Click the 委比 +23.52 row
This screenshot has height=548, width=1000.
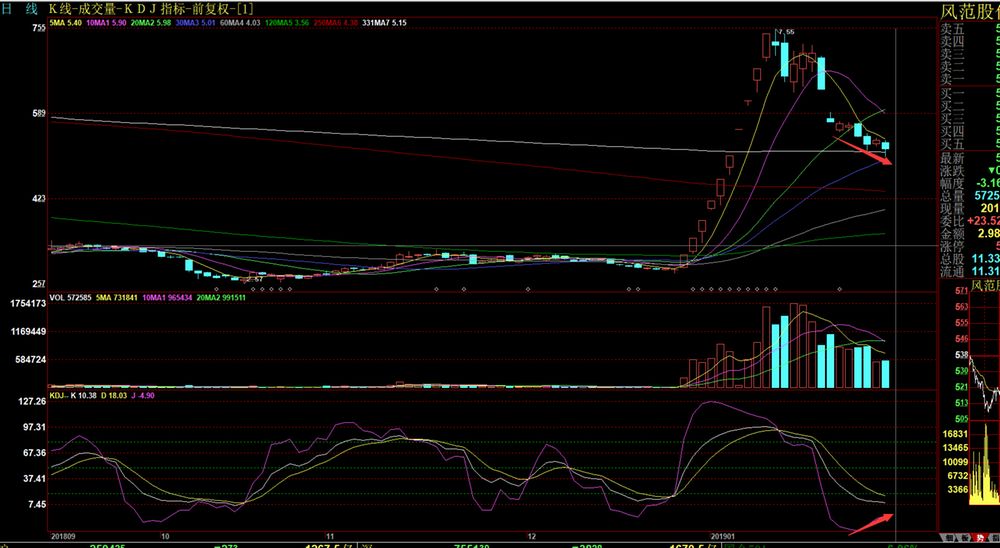tap(970, 221)
